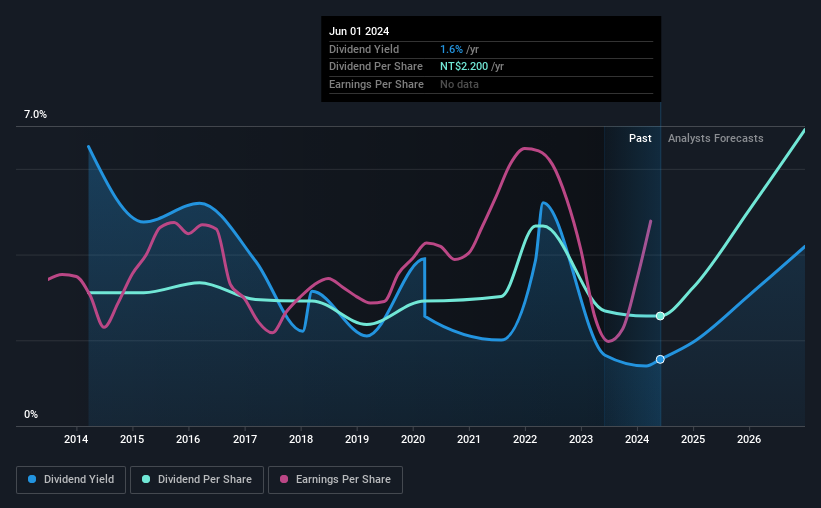The image size is (821, 508).
Task: Click the 2024 x-axis label
Action: tap(637, 439)
